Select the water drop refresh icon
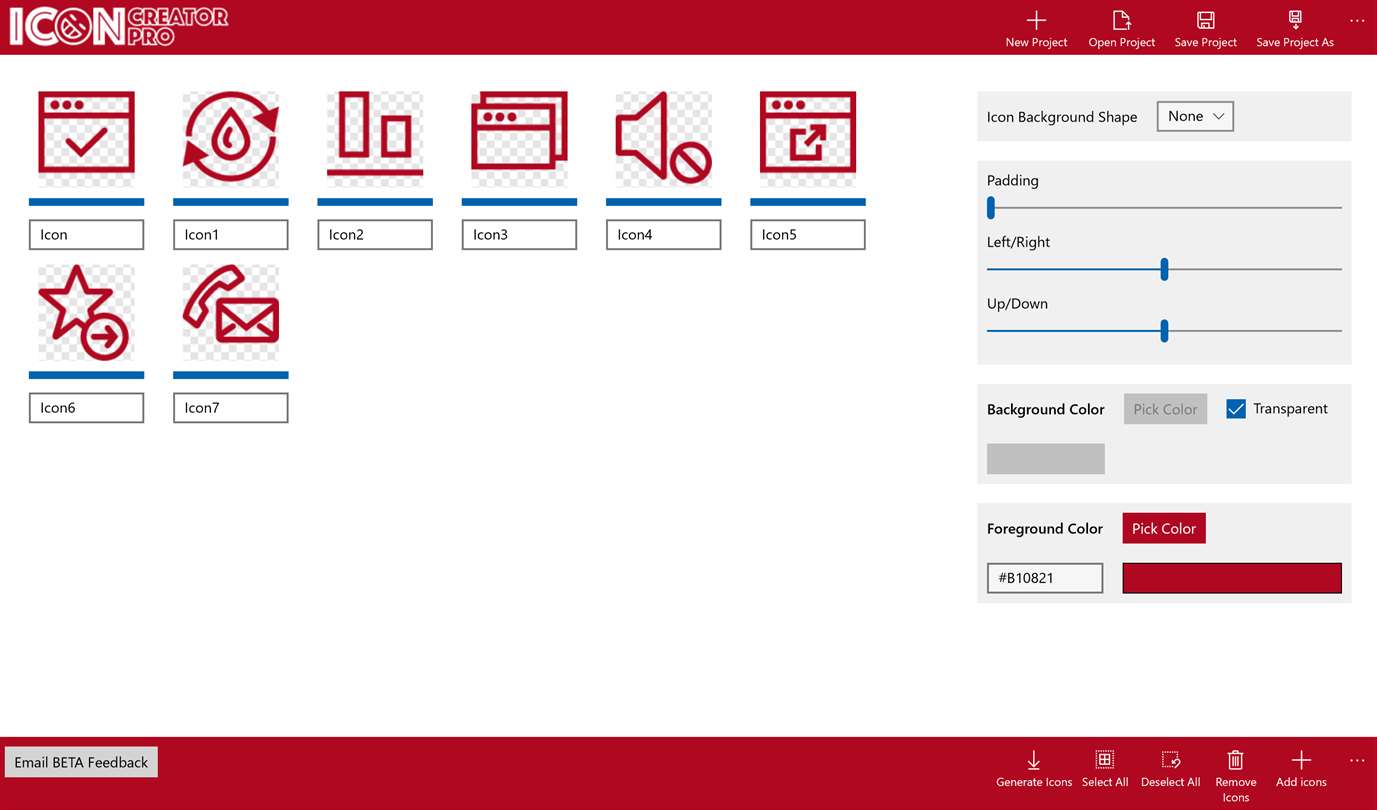Viewport: 1377px width, 810px height. pos(230,138)
